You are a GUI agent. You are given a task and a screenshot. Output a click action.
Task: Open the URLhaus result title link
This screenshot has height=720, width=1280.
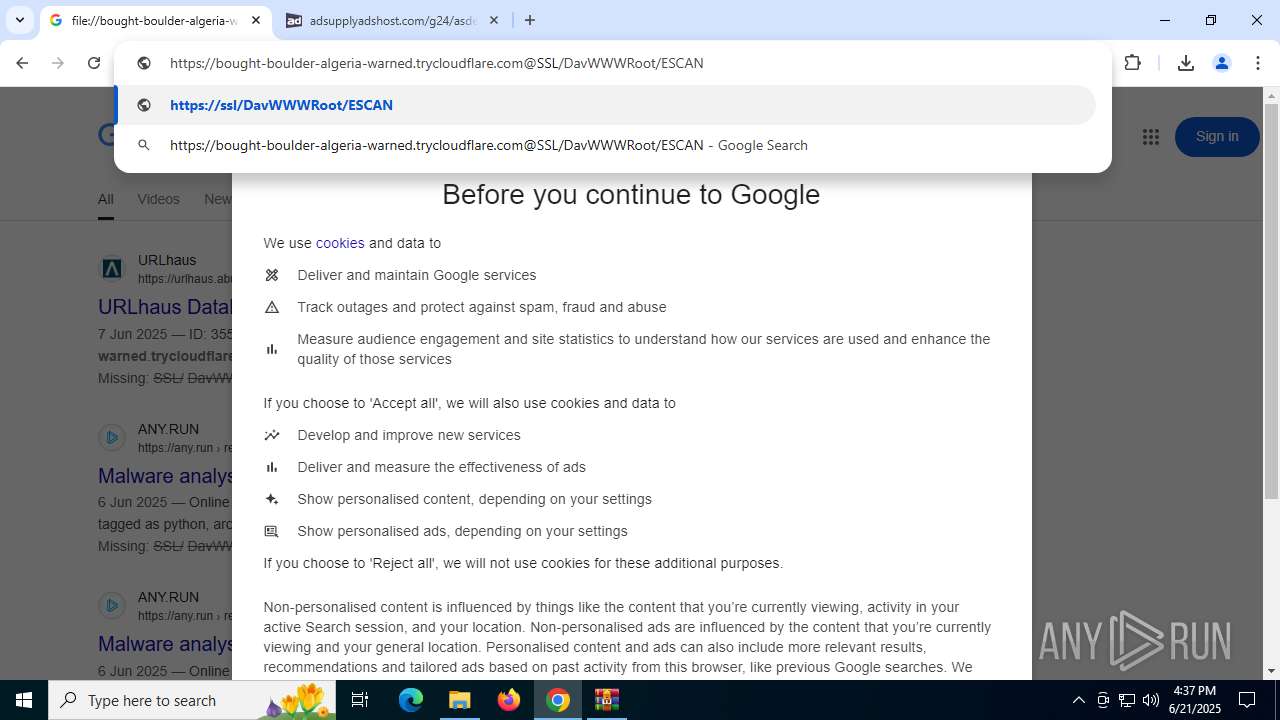click(165, 307)
